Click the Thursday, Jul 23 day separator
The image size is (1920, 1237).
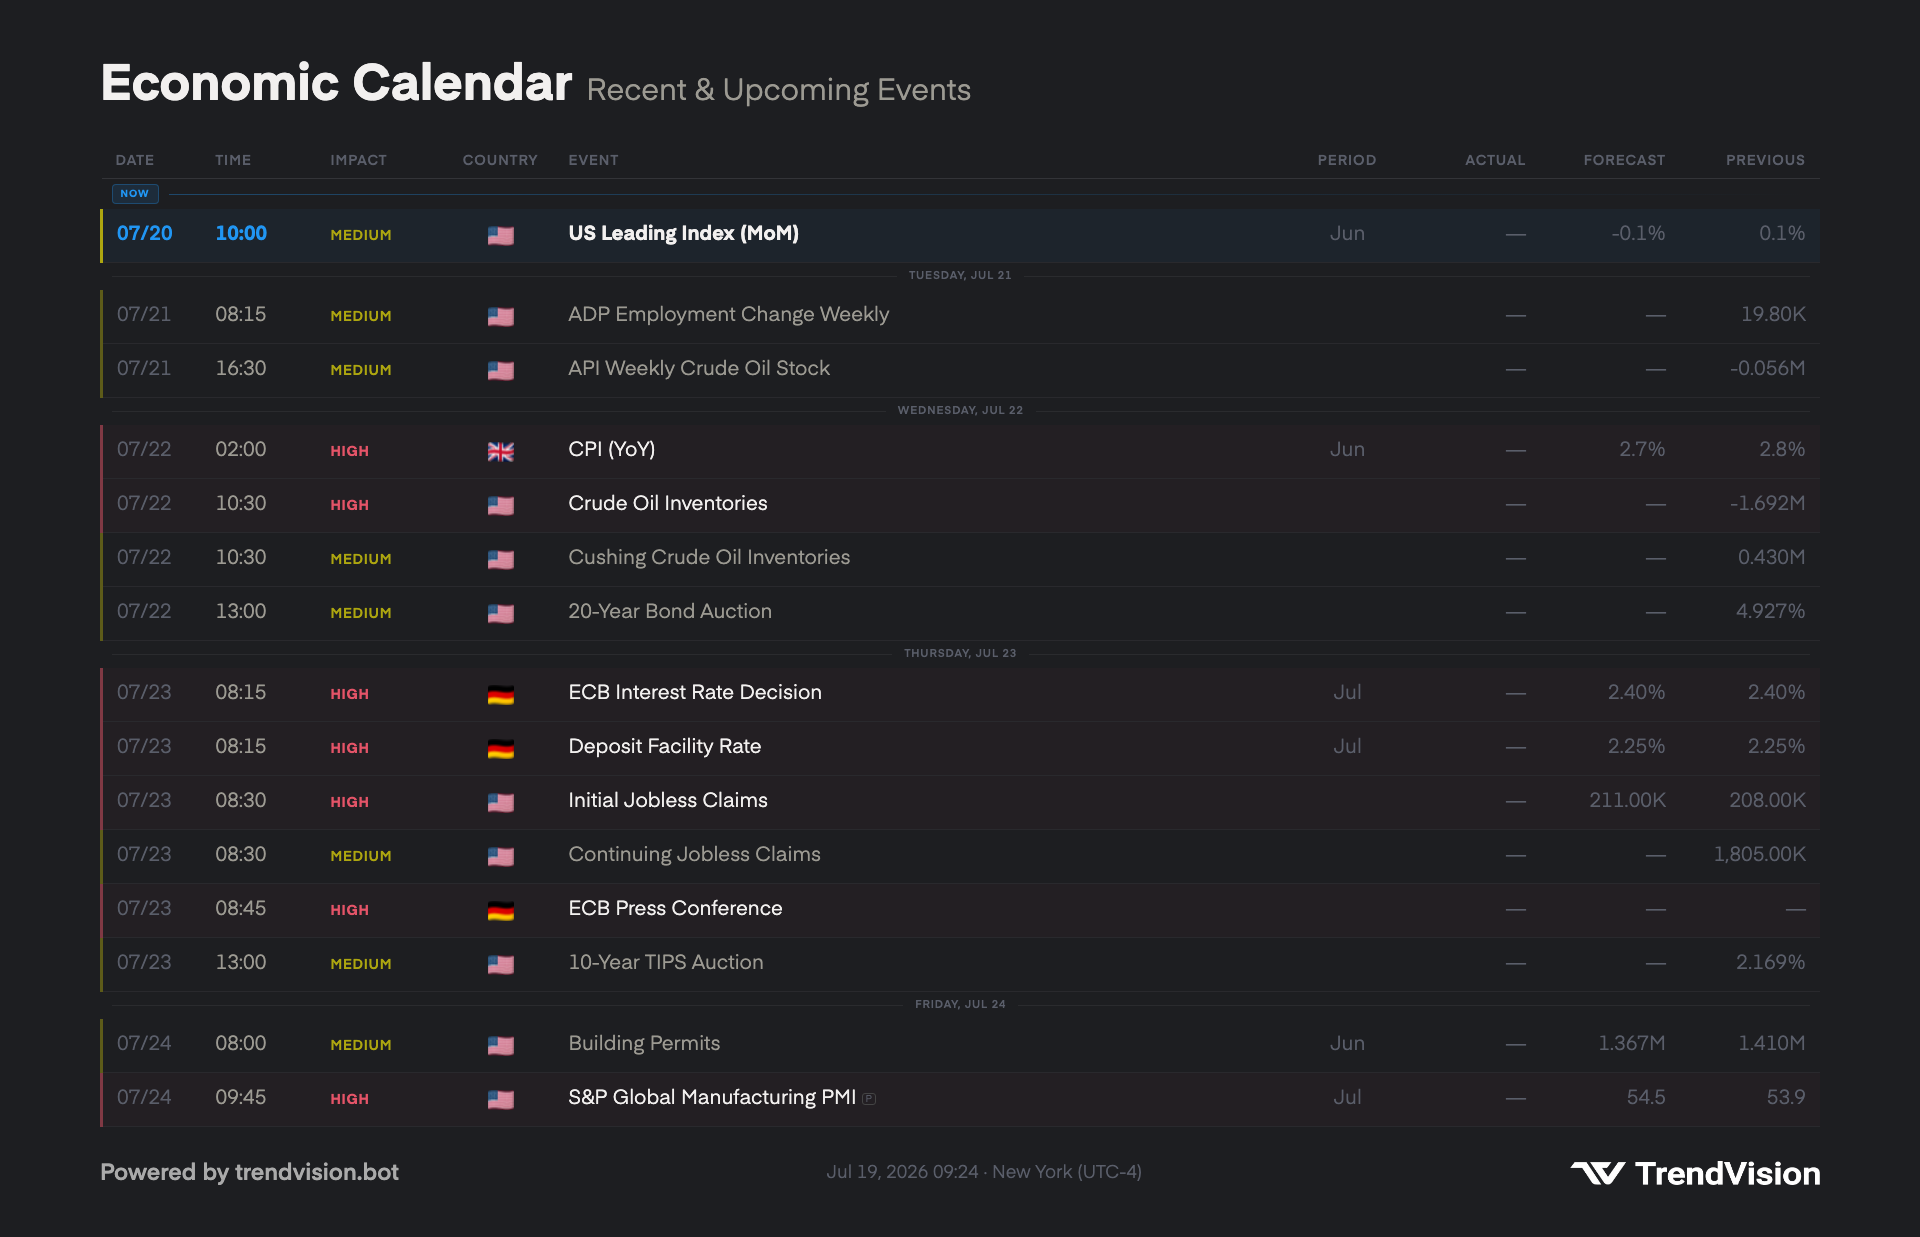pos(960,653)
